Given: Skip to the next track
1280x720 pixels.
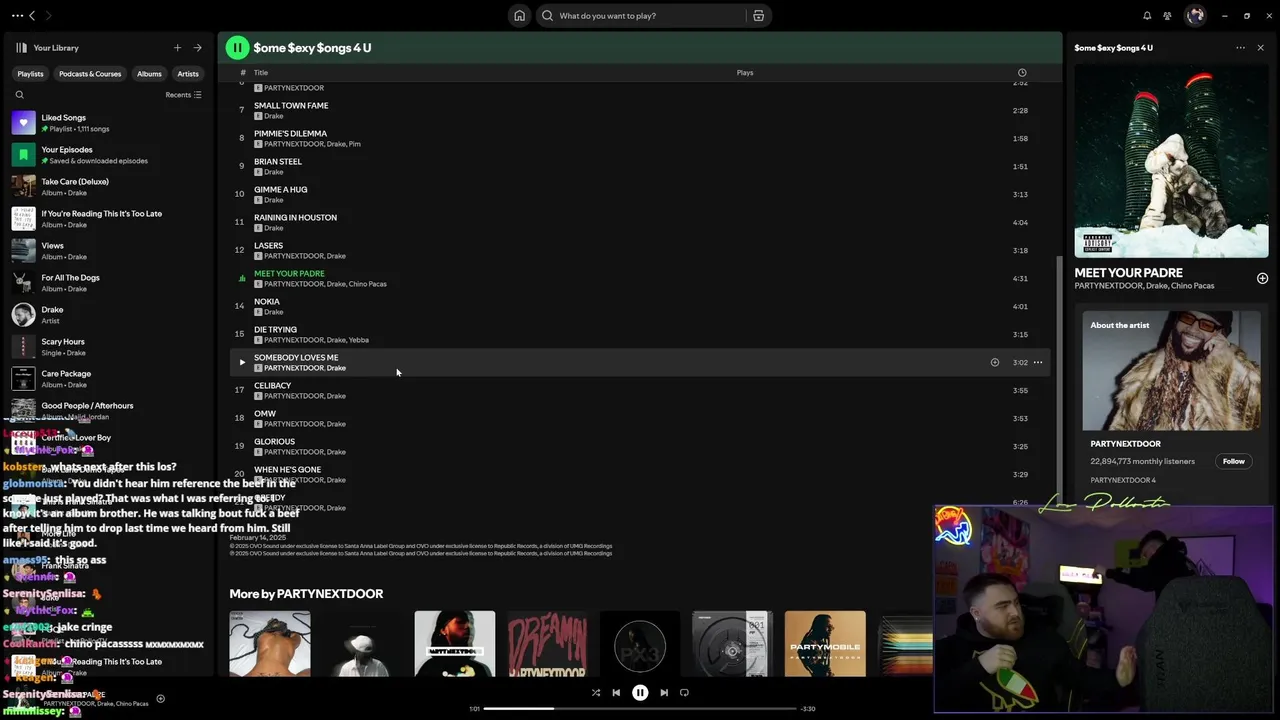Looking at the screenshot, I should (664, 692).
